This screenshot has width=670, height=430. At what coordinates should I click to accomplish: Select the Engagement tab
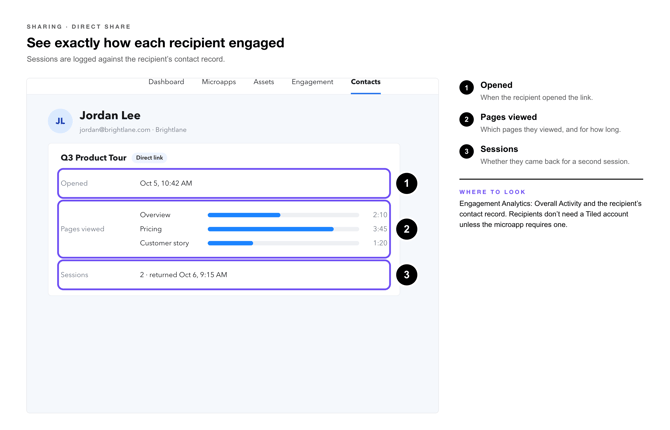(x=312, y=82)
